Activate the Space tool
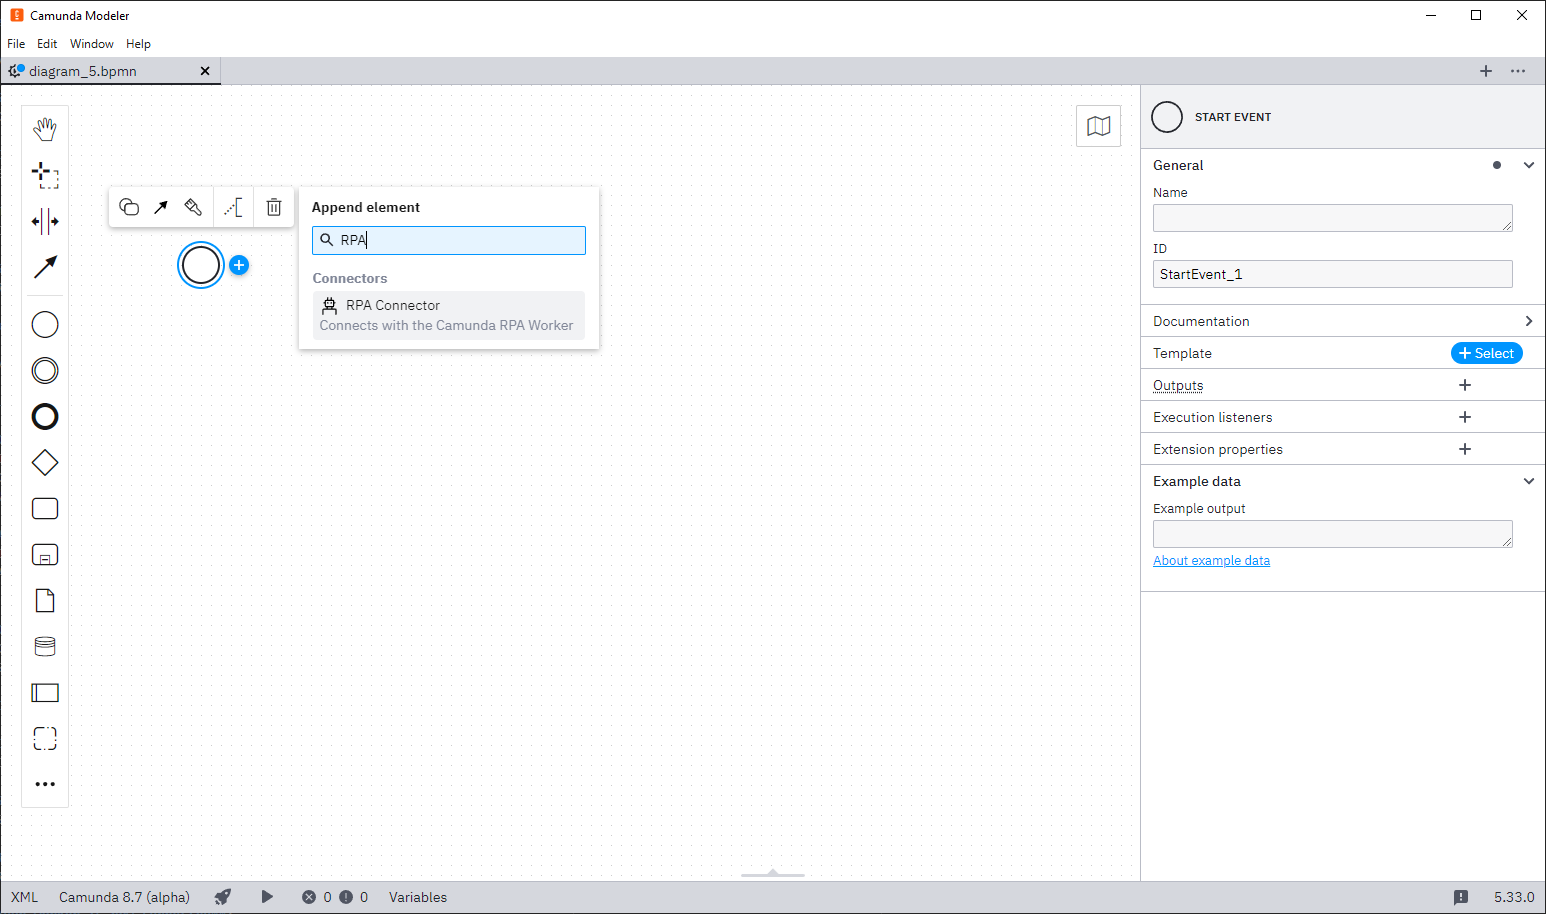The height and width of the screenshot is (914, 1546). click(45, 222)
